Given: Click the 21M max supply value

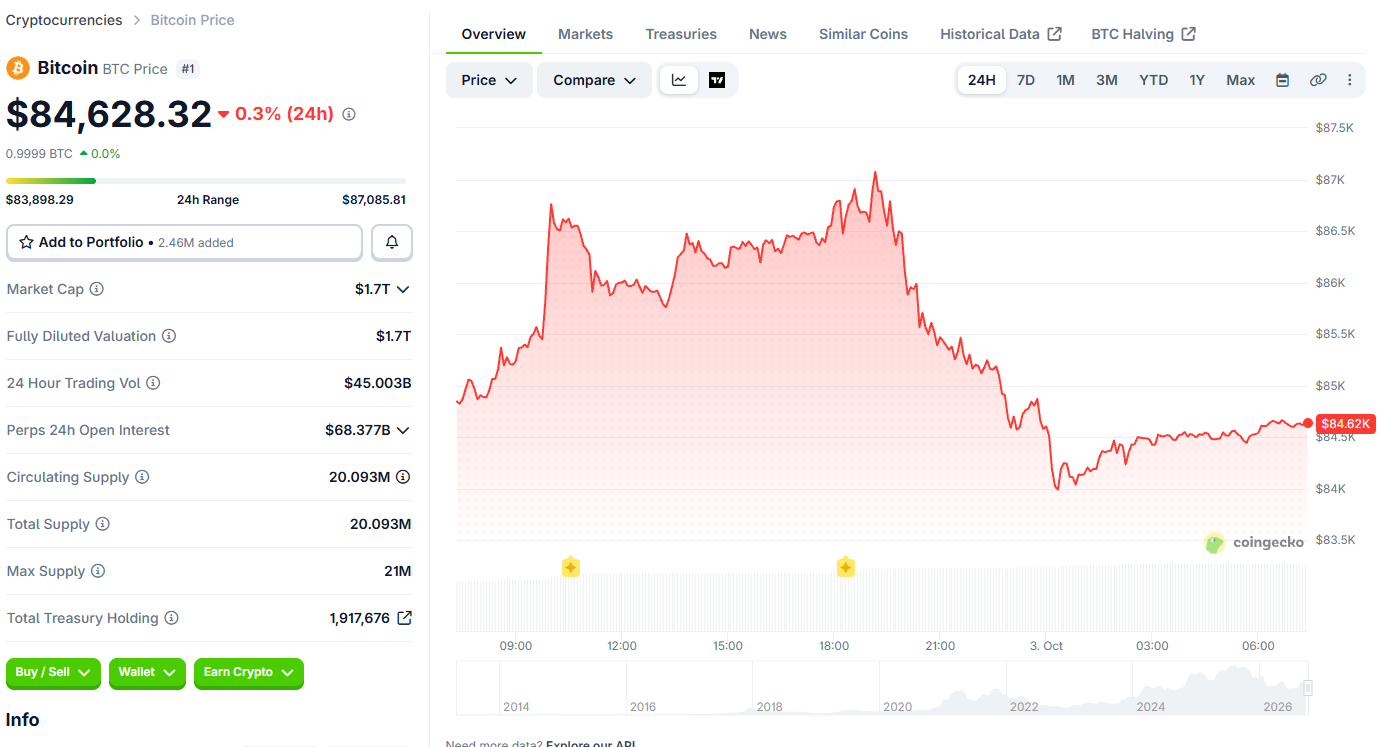Looking at the screenshot, I should pyautogui.click(x=398, y=571).
